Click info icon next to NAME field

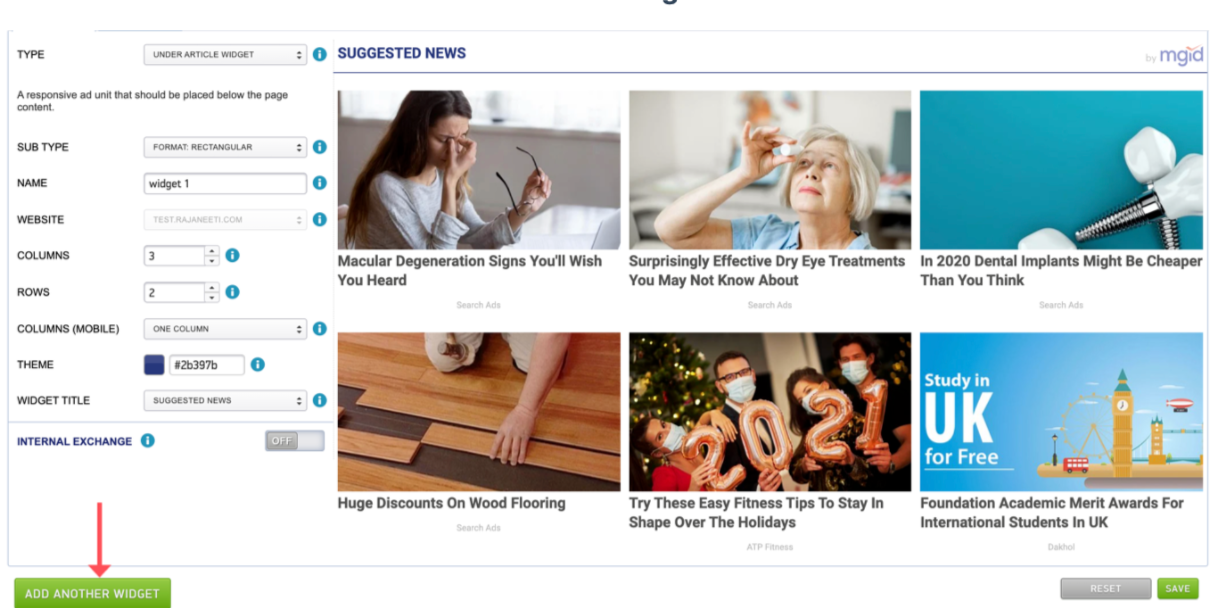coord(320,183)
